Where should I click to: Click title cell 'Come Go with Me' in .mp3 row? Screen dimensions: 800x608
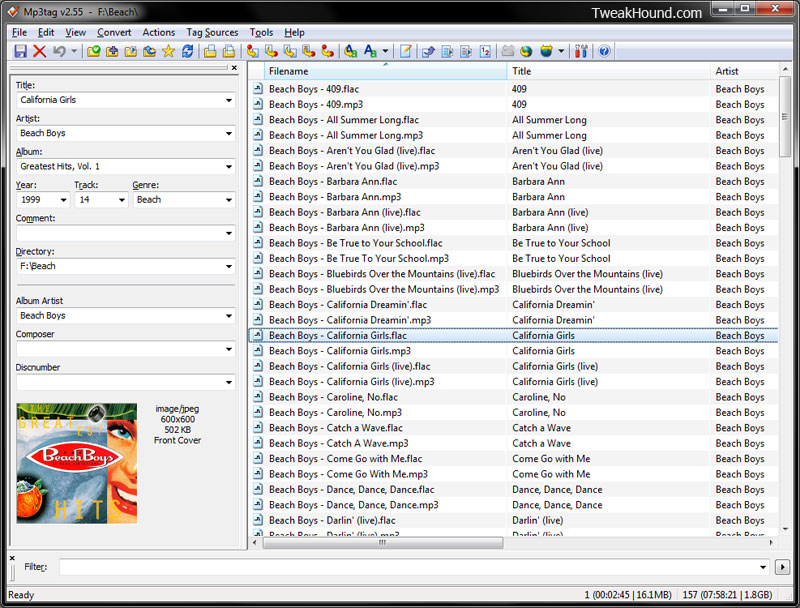click(551, 474)
